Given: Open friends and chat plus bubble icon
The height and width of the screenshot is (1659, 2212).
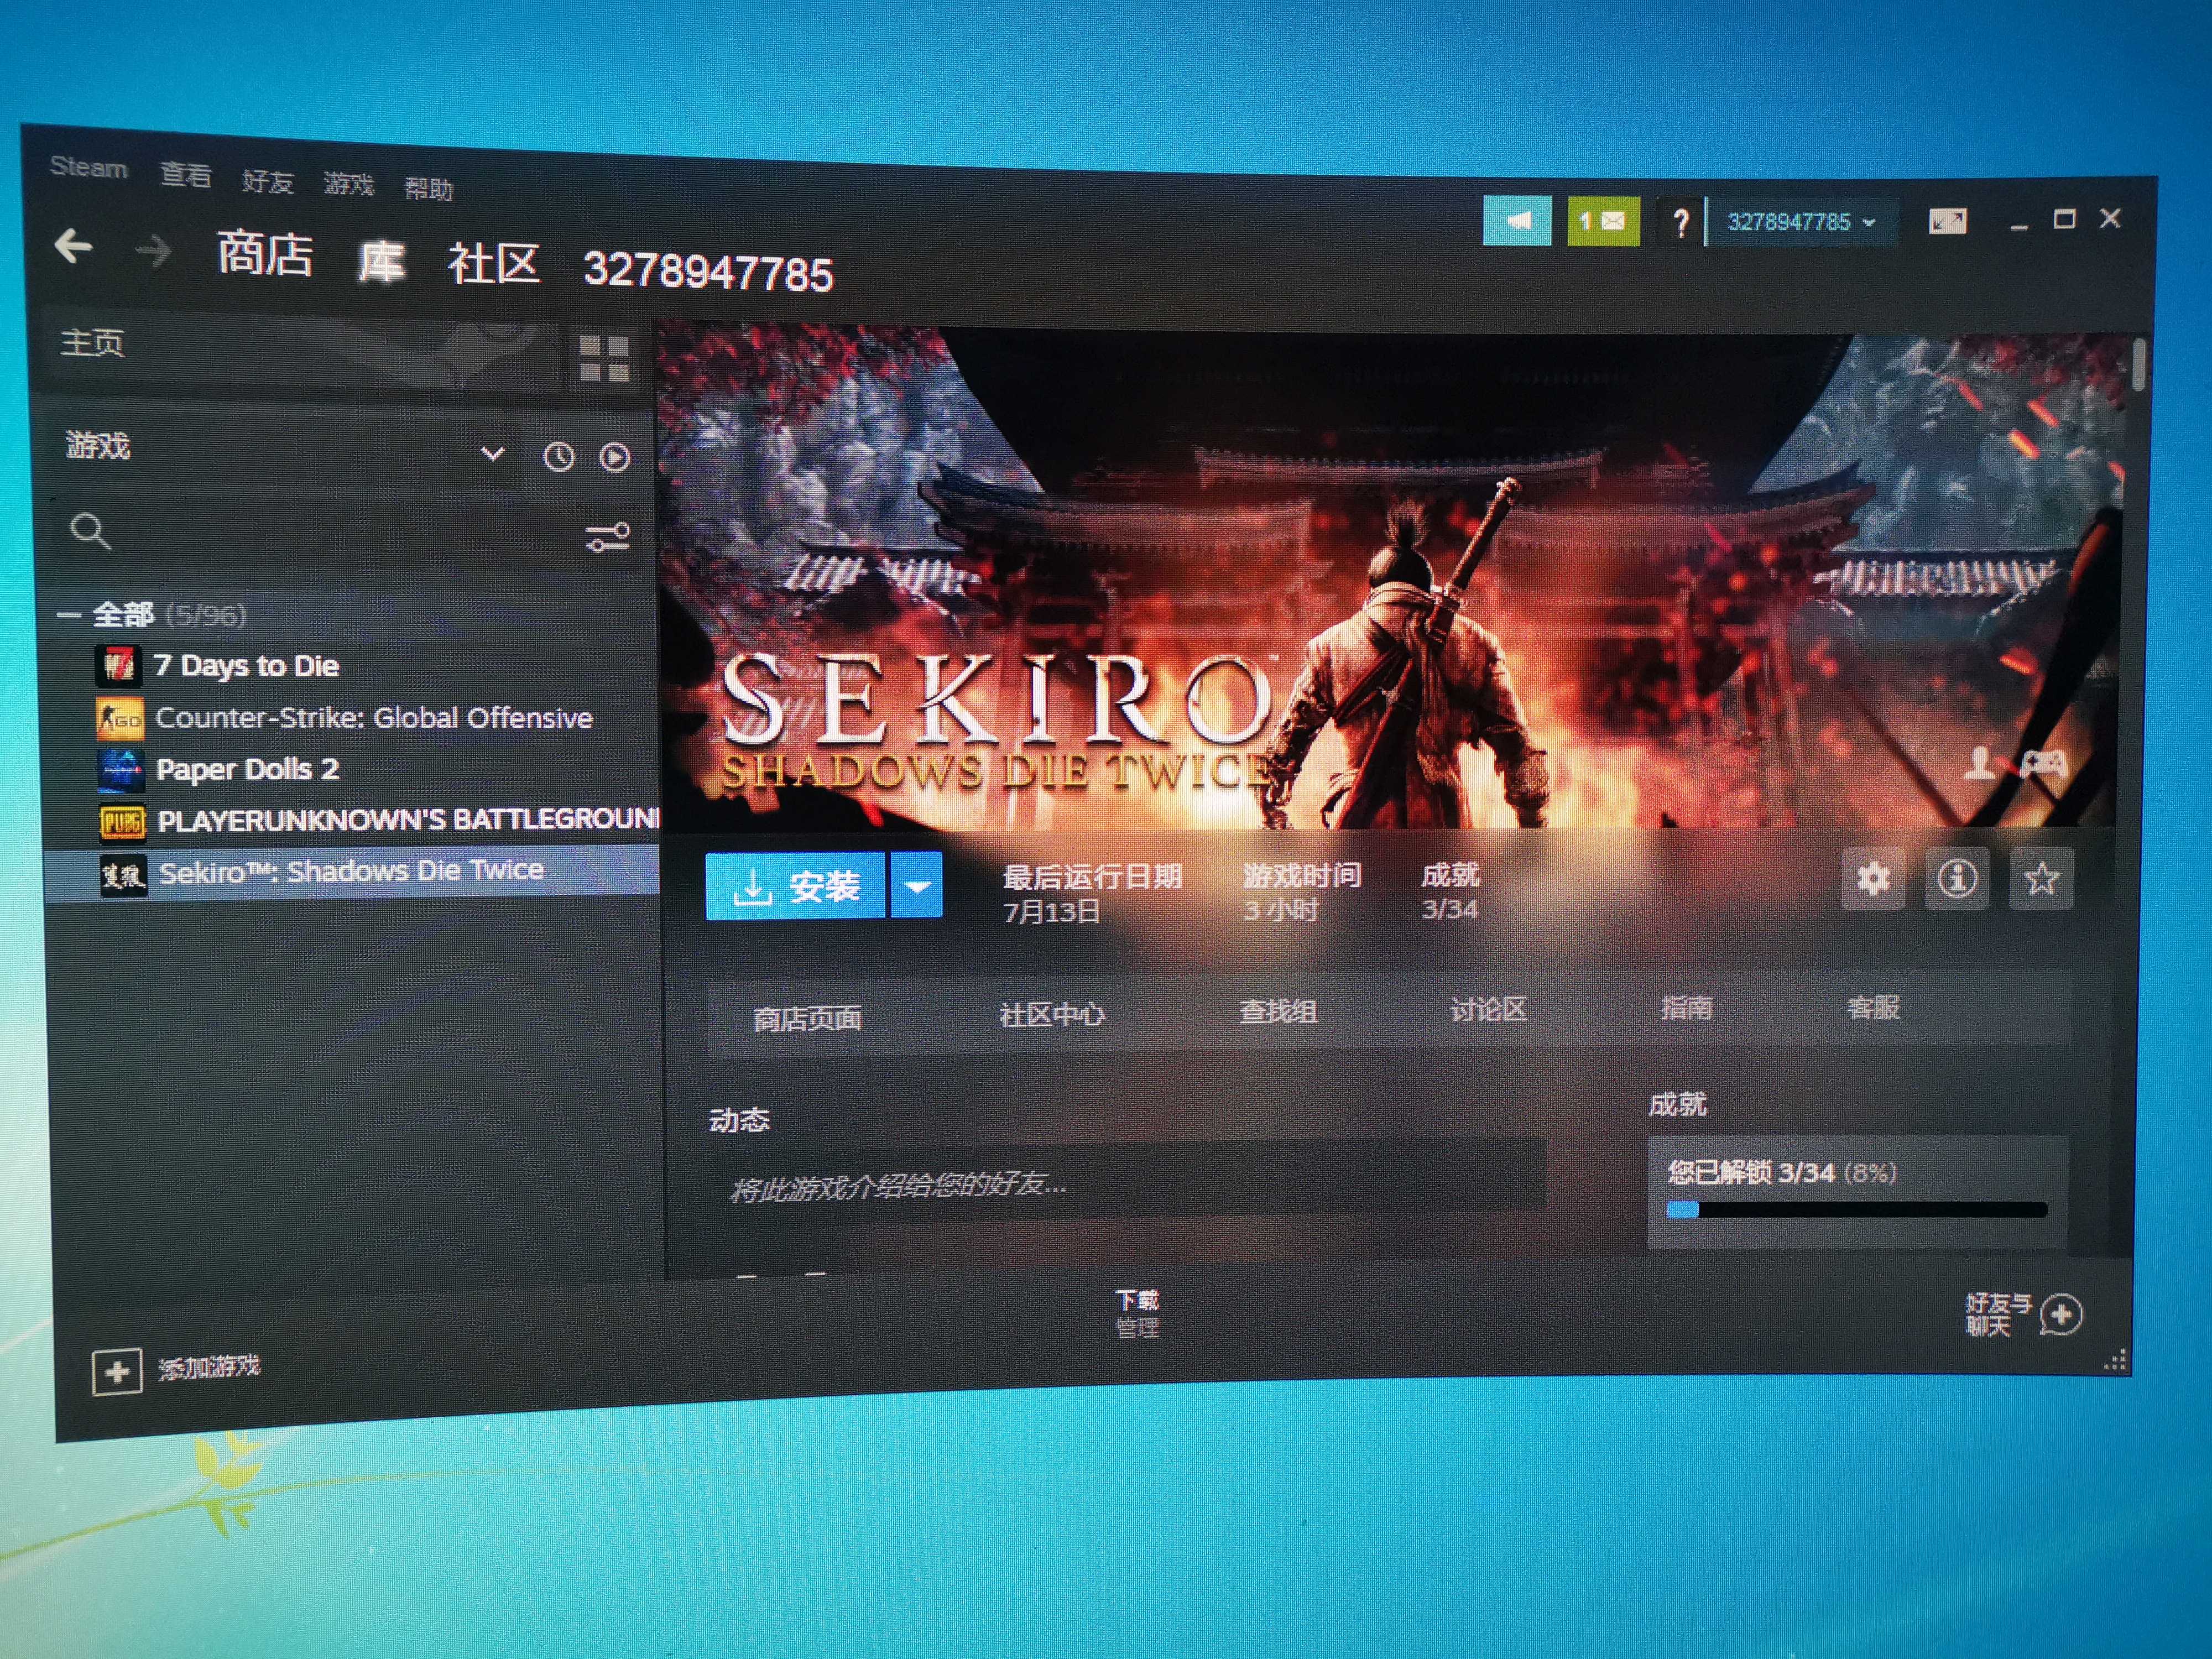Looking at the screenshot, I should tap(2060, 1314).
